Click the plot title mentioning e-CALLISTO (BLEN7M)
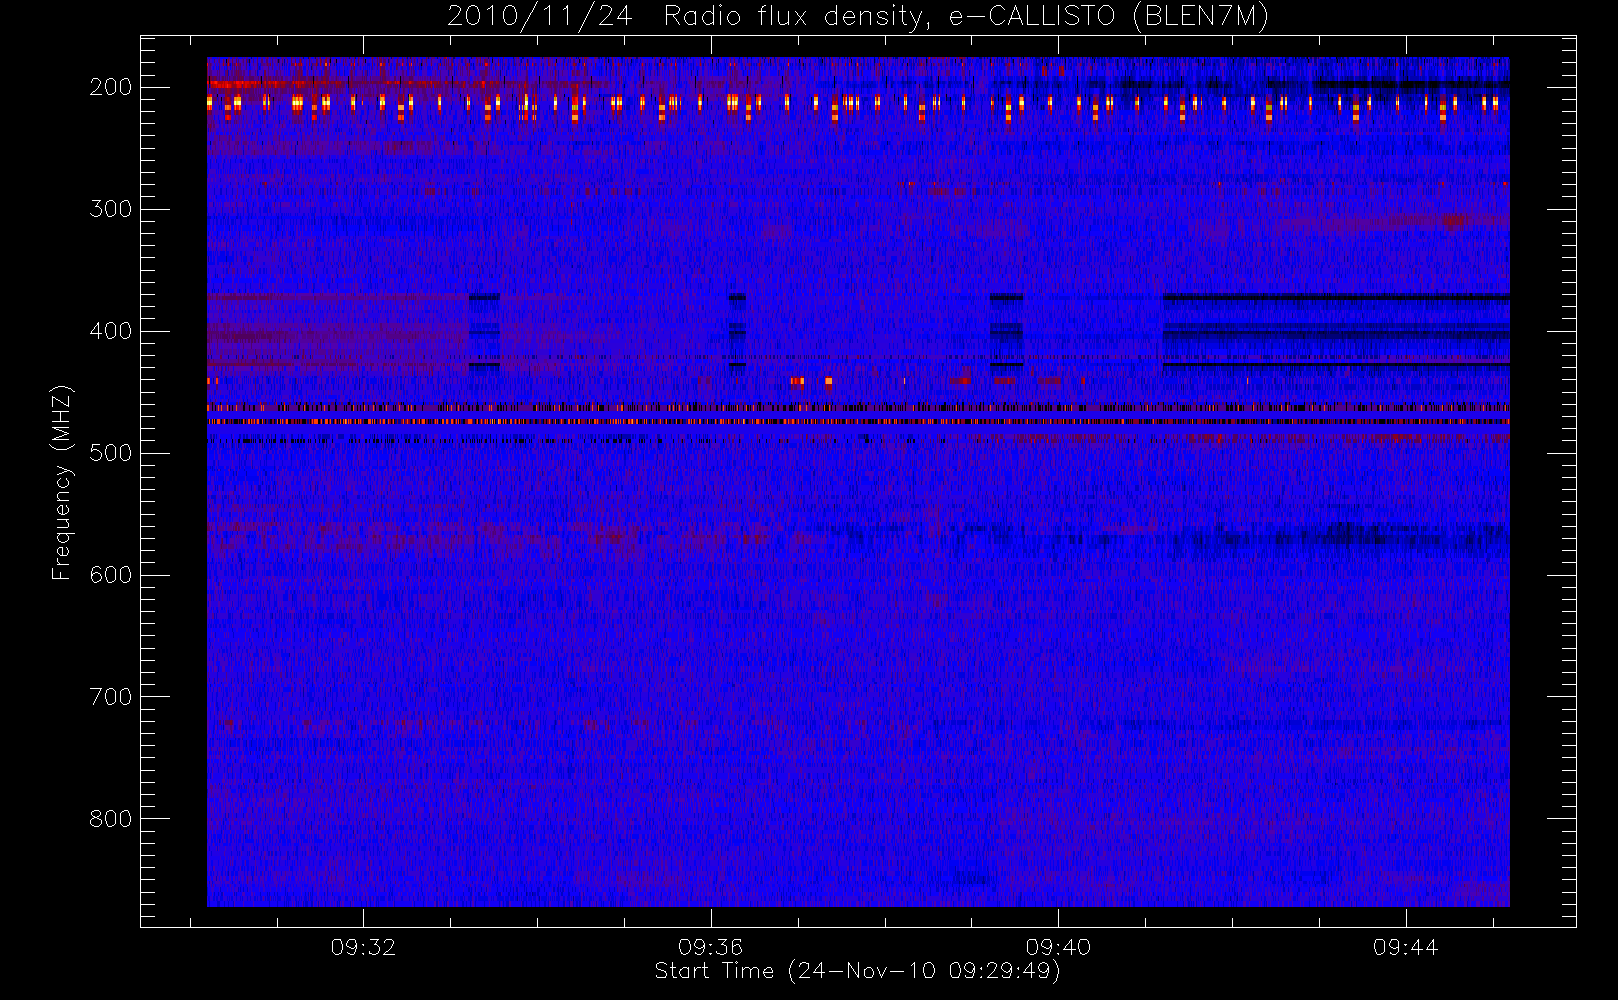This screenshot has width=1618, height=1000. pos(857,17)
